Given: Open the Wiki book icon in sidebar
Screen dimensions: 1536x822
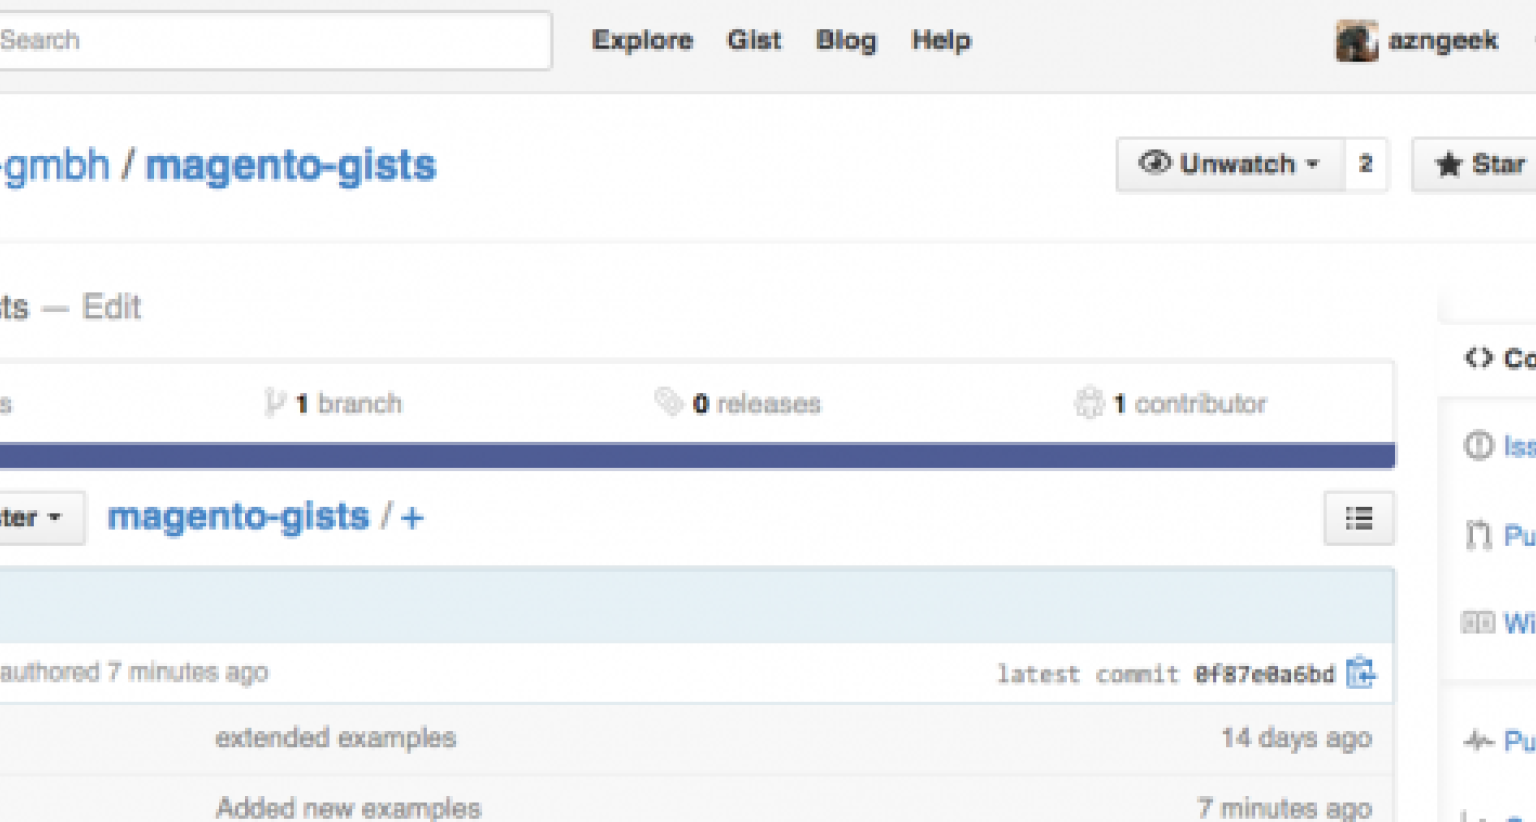Looking at the screenshot, I should [1478, 623].
